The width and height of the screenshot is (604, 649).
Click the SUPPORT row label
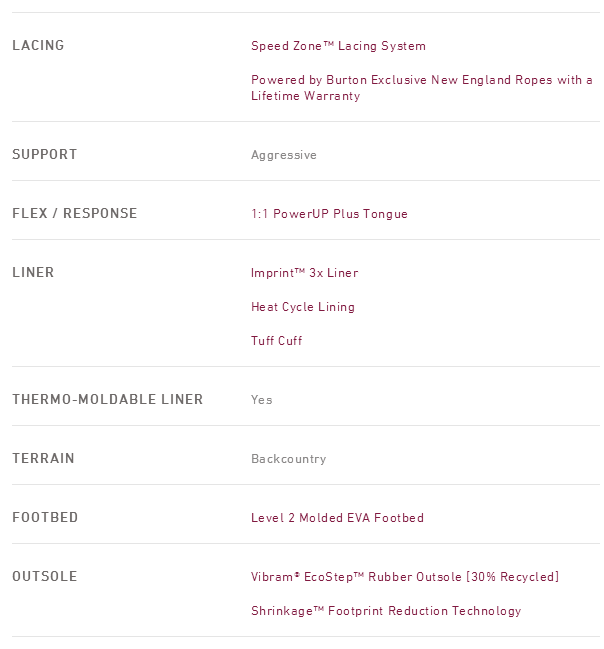pyautogui.click(x=44, y=155)
